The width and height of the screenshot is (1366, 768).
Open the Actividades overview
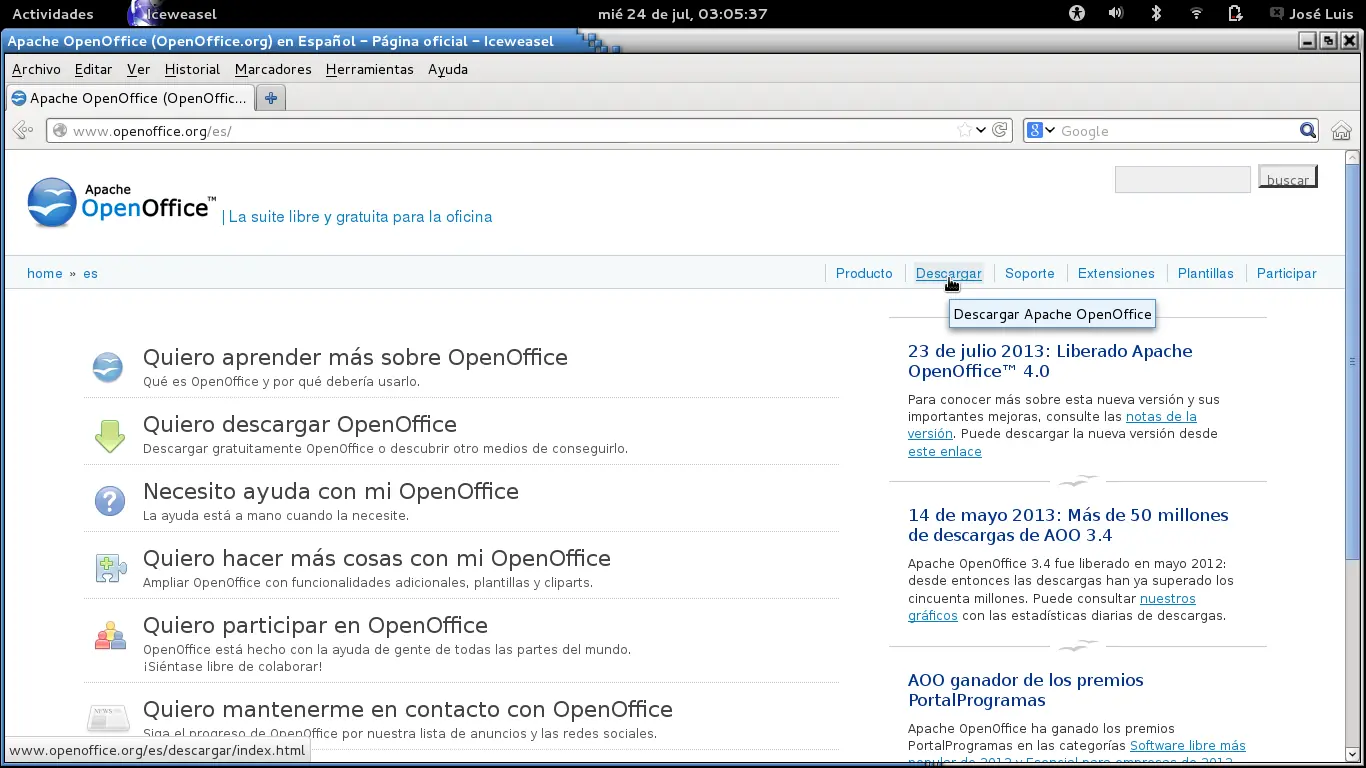52,14
